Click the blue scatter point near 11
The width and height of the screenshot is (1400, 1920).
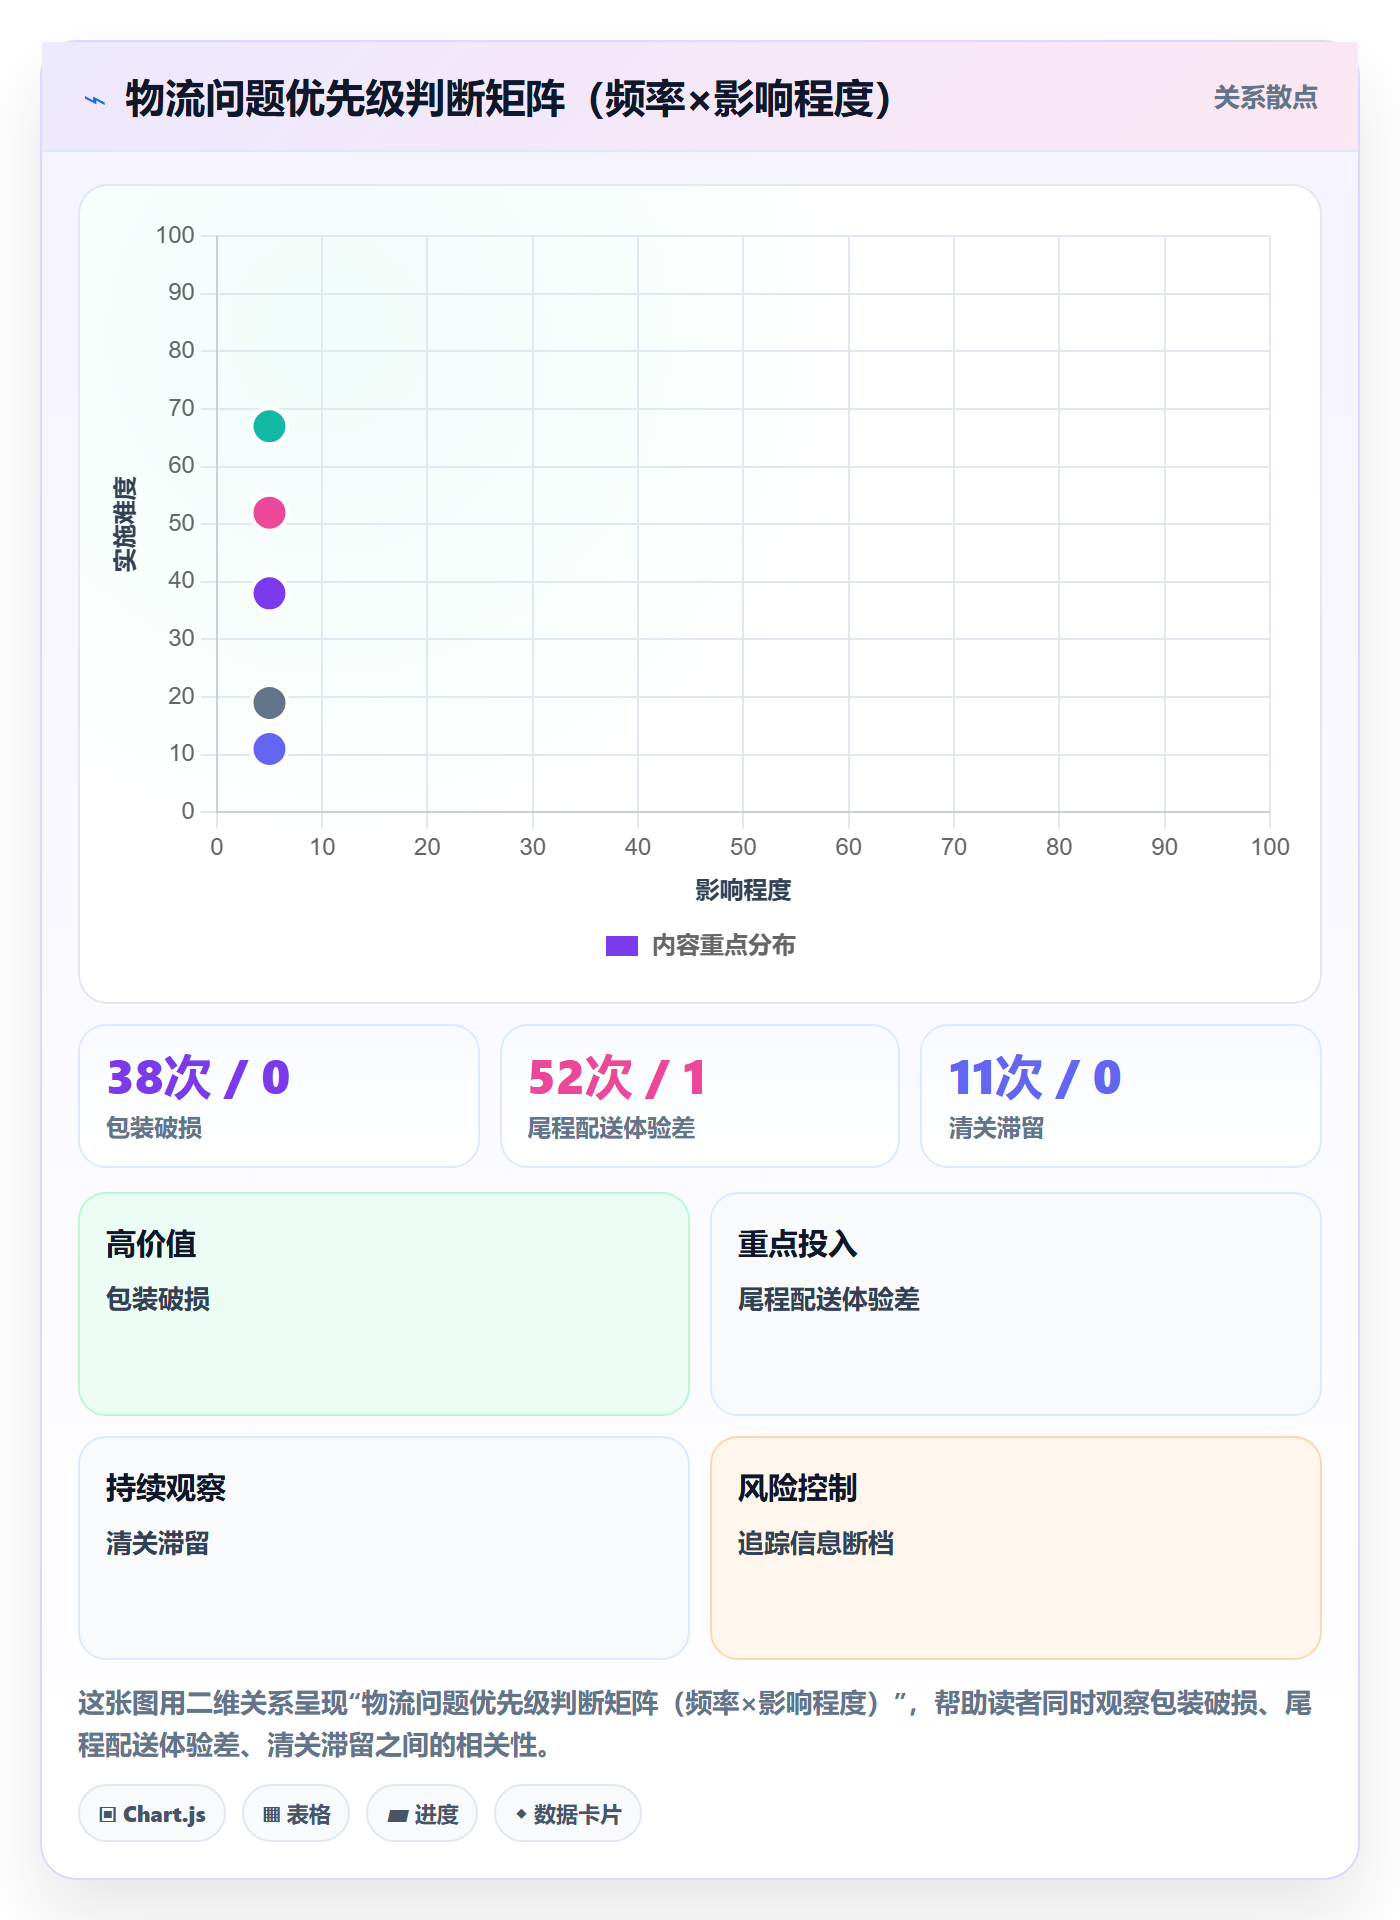[x=269, y=749]
